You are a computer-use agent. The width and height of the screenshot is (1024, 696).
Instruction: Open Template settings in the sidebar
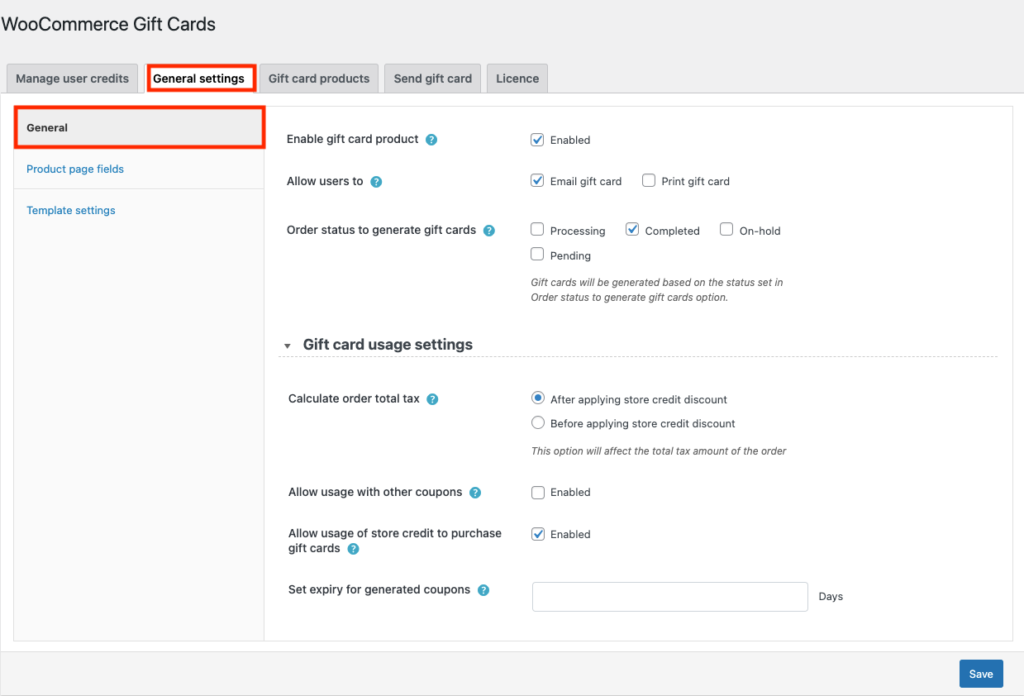(x=71, y=210)
